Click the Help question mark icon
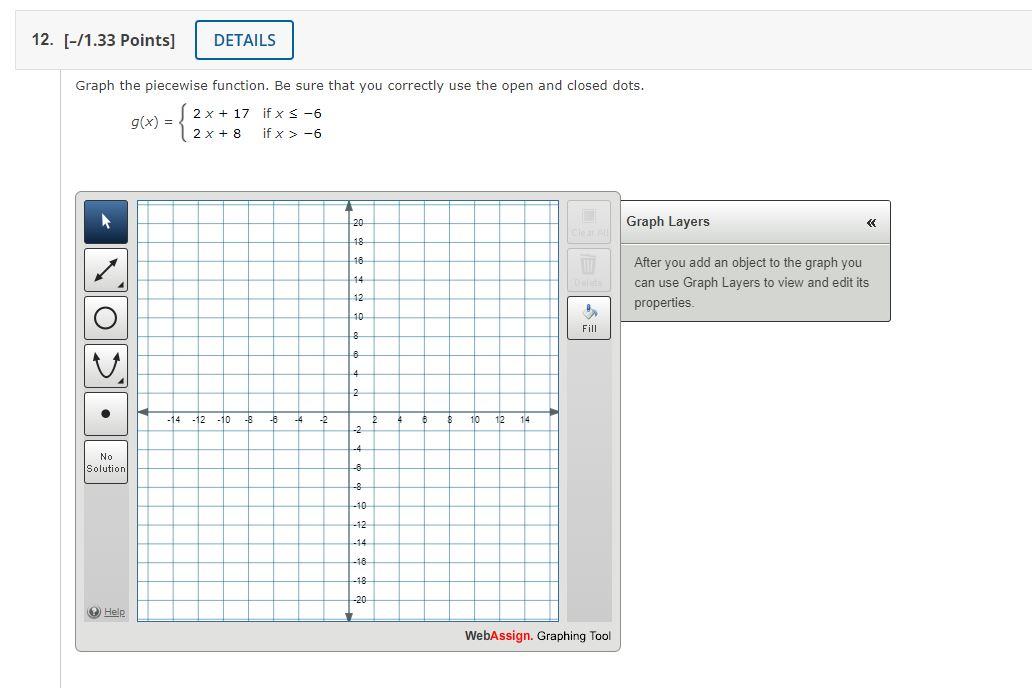The width and height of the screenshot is (1032, 688). [94, 611]
